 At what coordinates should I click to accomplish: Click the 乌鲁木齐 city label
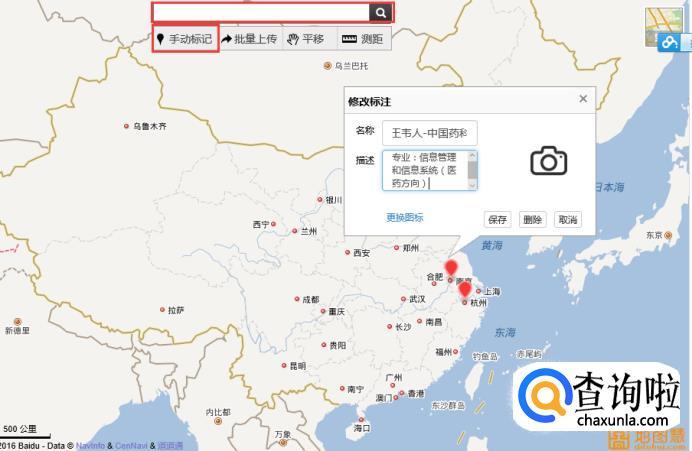[150, 126]
